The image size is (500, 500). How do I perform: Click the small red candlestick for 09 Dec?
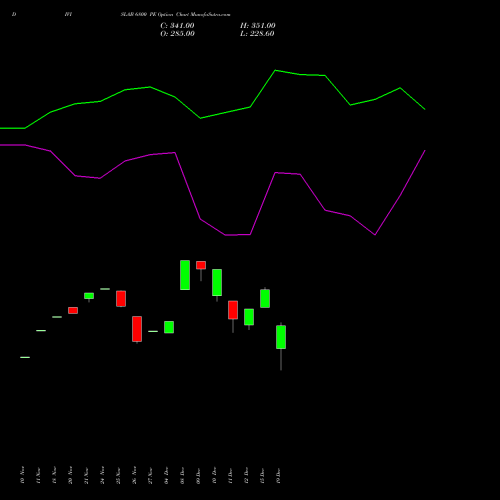201,265
